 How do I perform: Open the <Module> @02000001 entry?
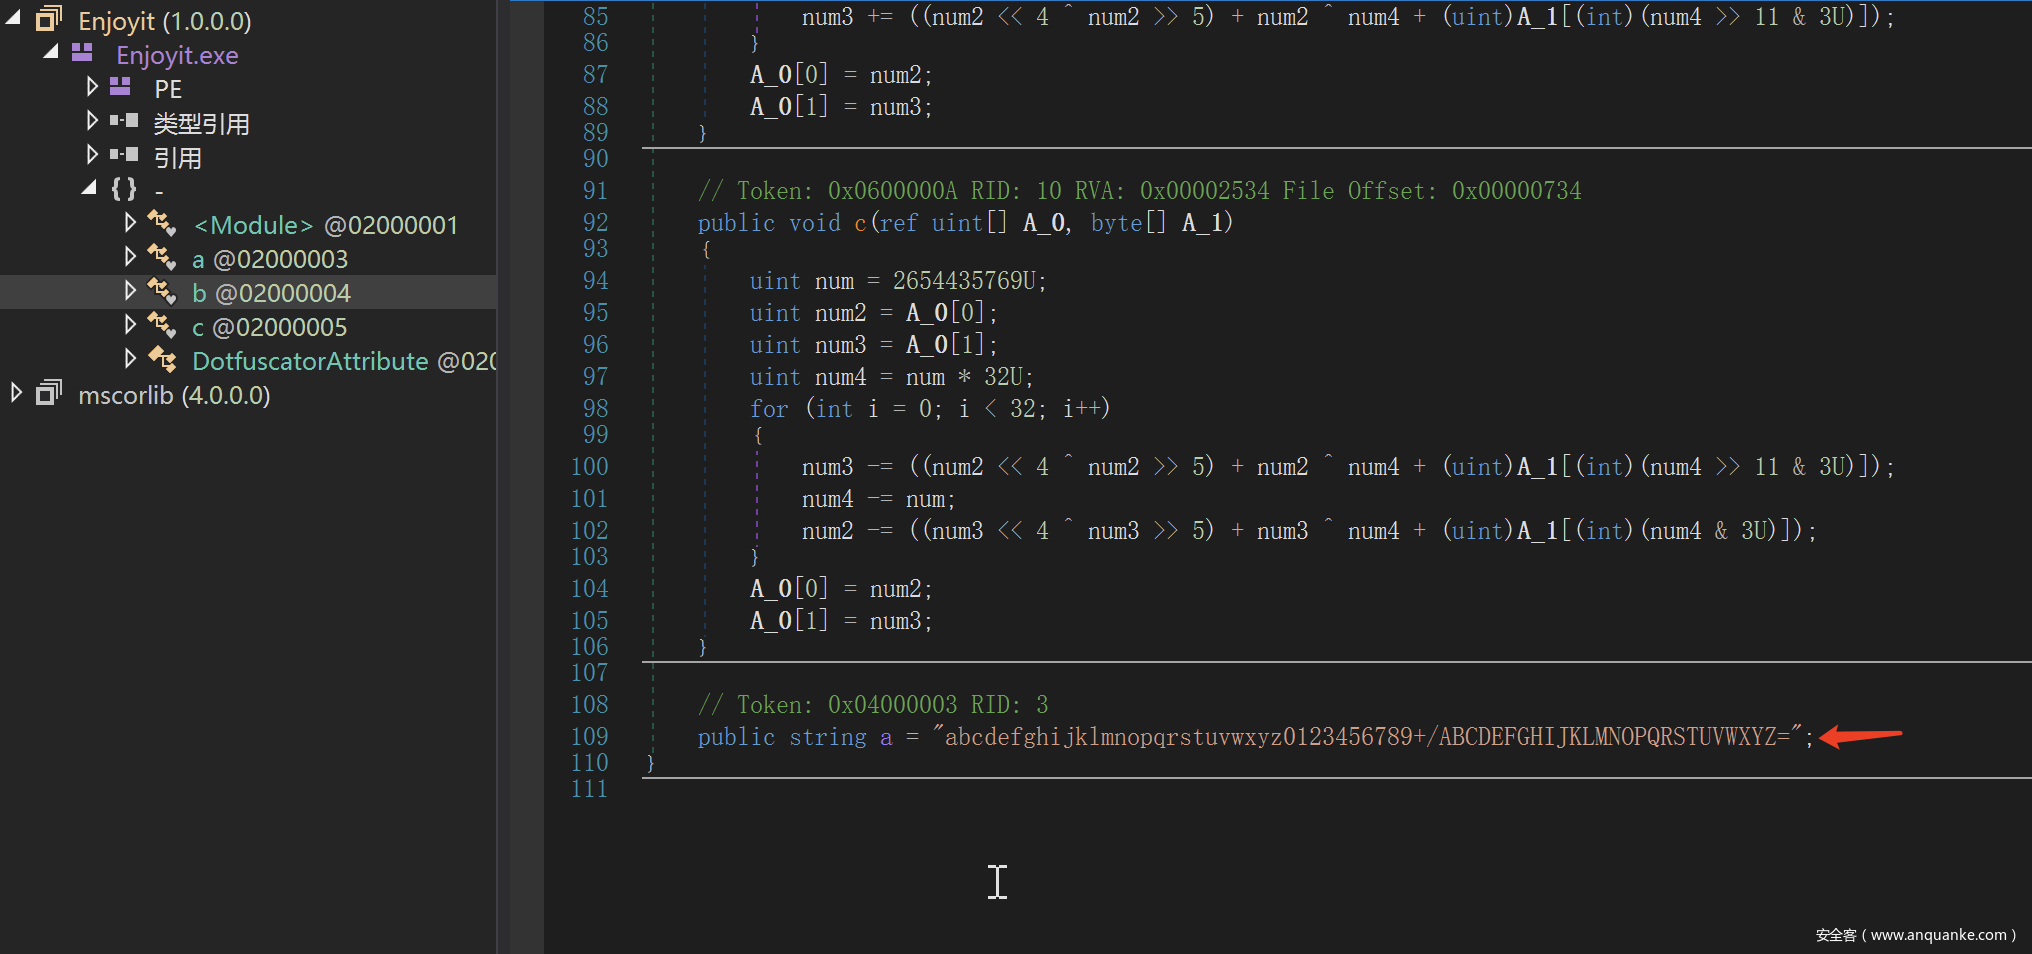click(325, 225)
